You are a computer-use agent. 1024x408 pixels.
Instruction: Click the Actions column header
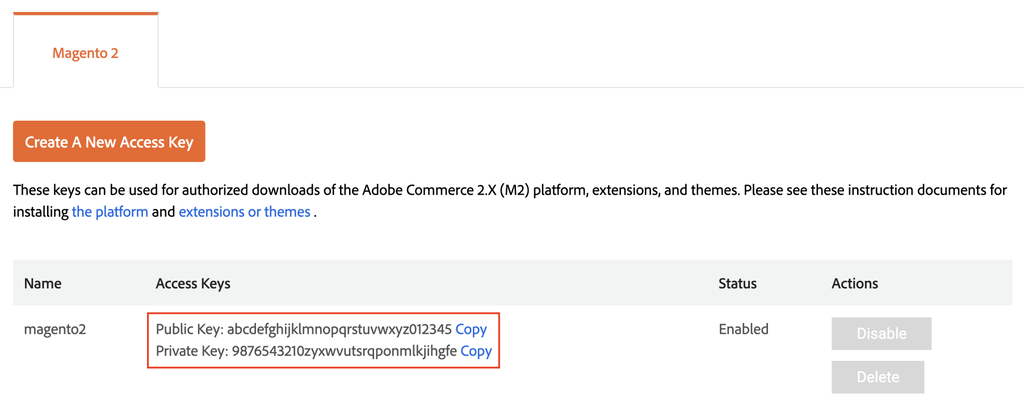pos(855,284)
